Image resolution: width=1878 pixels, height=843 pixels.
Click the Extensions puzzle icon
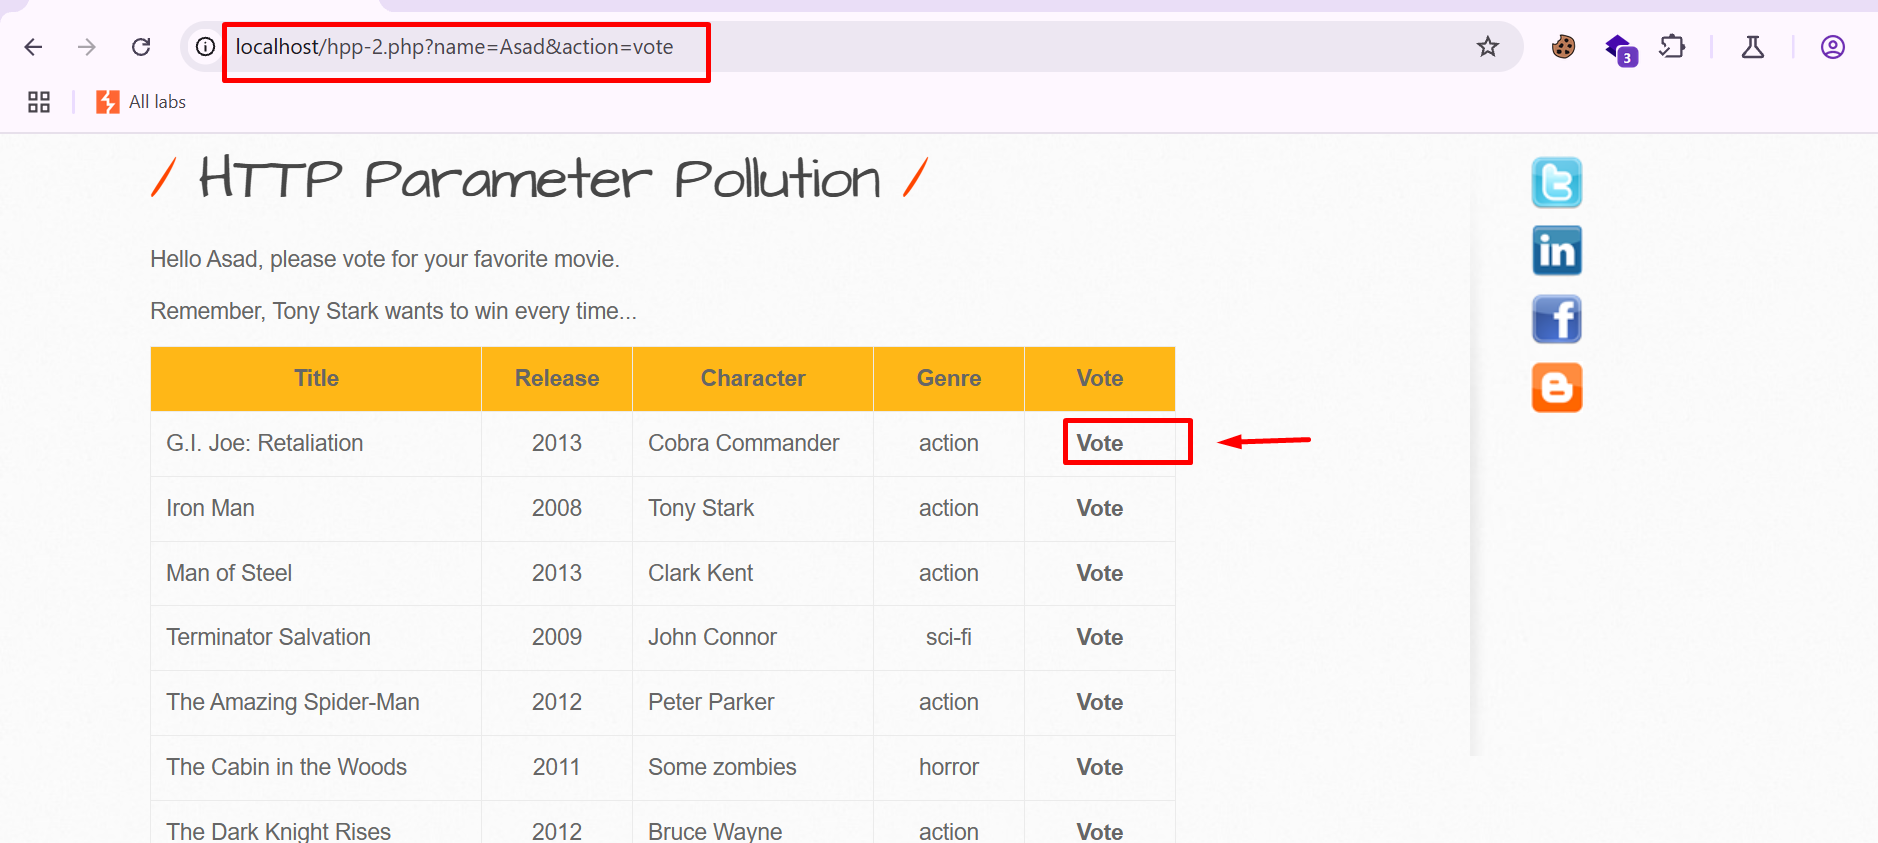click(1671, 47)
